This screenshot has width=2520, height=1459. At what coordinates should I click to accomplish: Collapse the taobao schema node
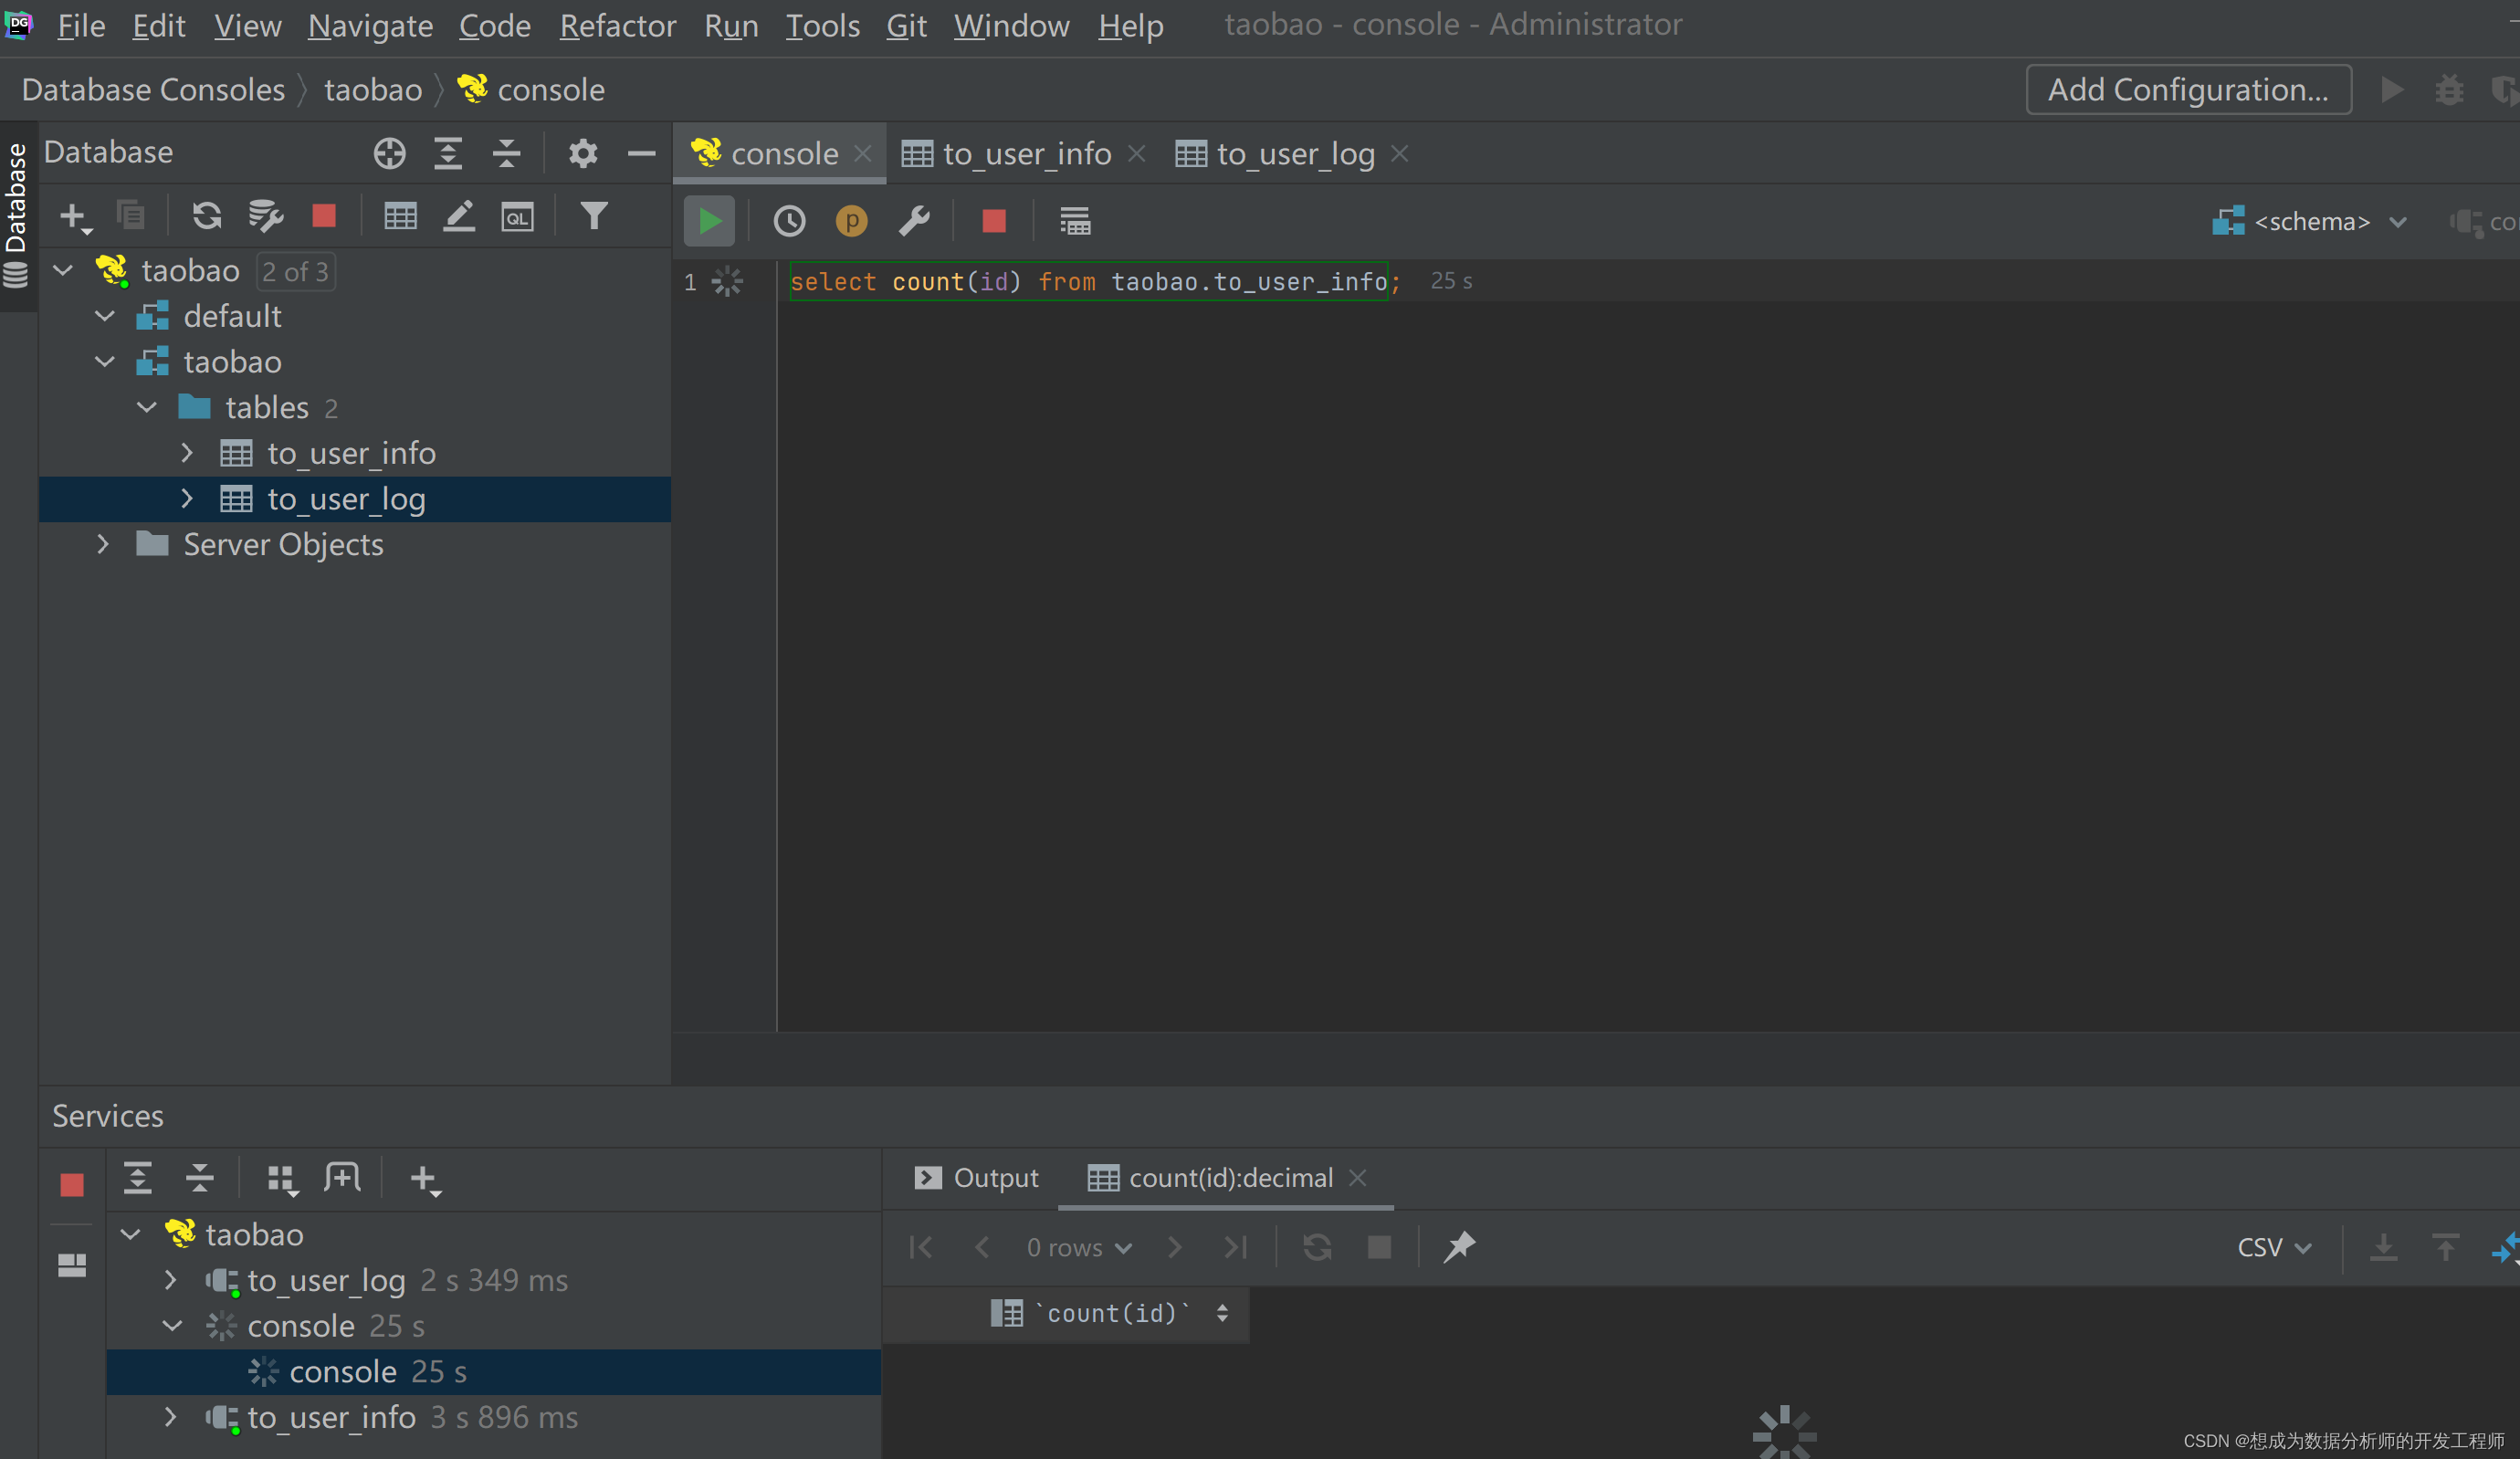pyautogui.click(x=106, y=360)
